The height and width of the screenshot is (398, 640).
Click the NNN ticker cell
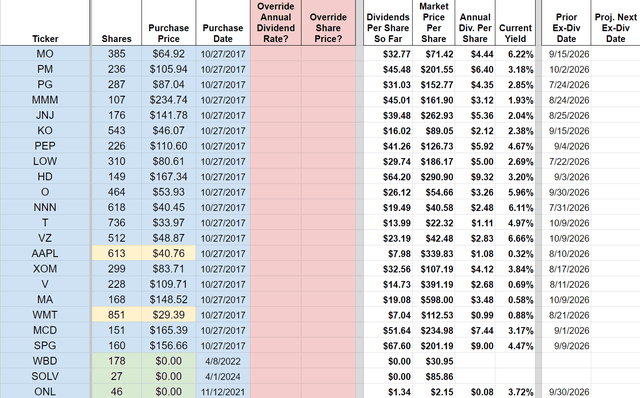tap(45, 207)
